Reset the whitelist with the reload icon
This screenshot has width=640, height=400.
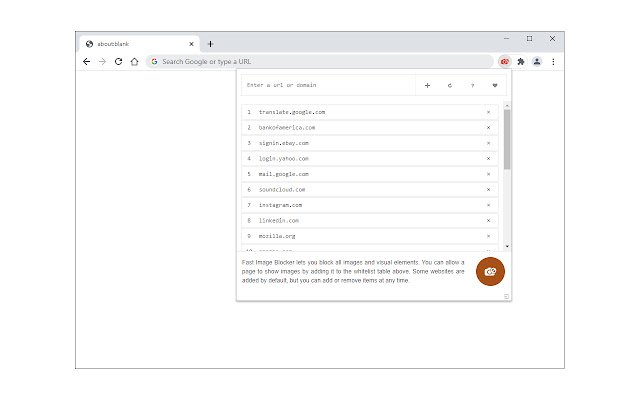(x=450, y=85)
